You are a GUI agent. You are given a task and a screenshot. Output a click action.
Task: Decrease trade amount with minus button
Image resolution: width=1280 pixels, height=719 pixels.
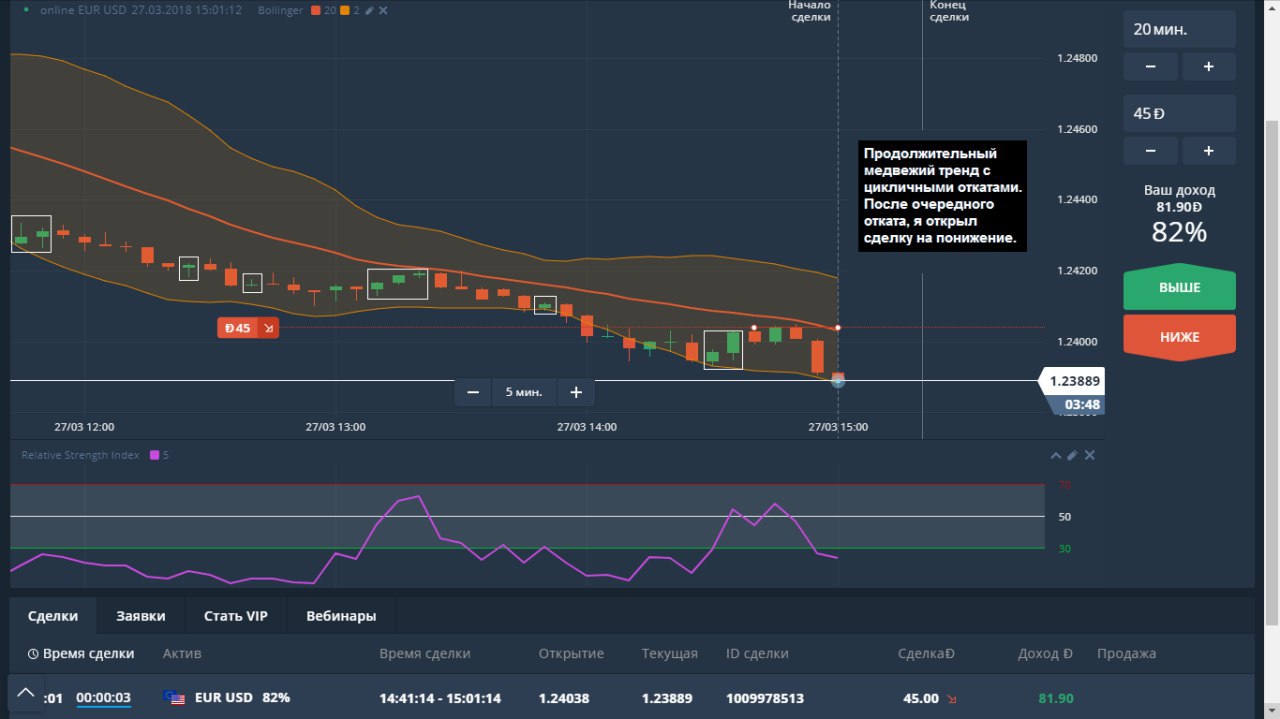point(1150,151)
